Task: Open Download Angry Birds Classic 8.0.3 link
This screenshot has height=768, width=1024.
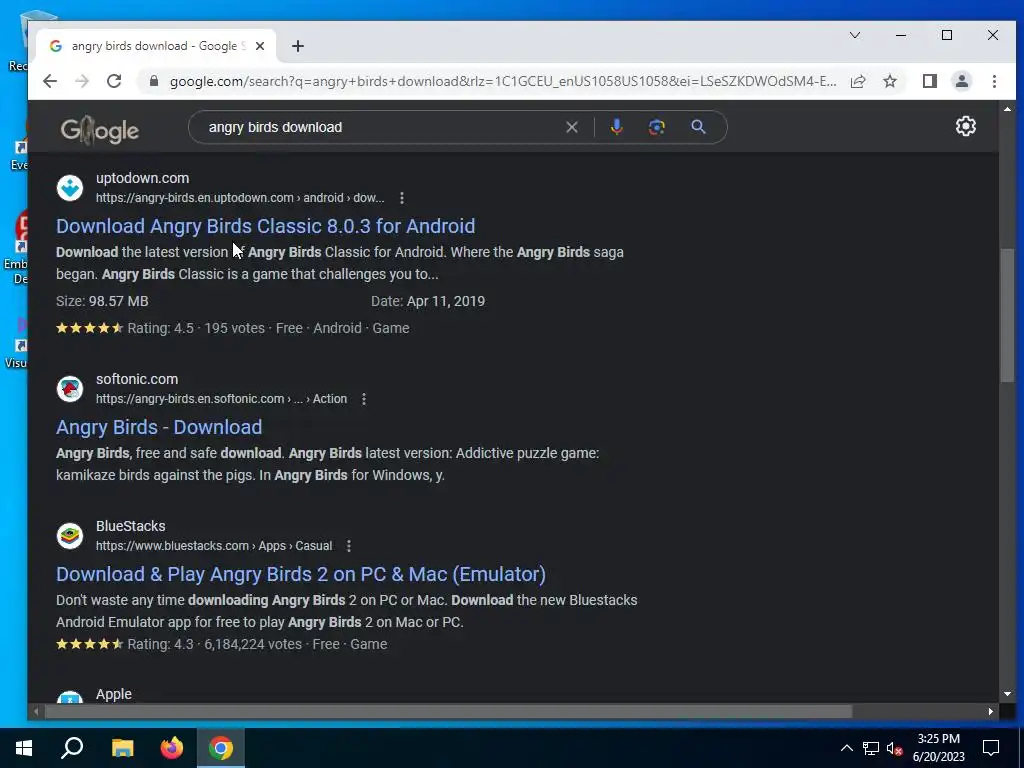Action: (265, 226)
